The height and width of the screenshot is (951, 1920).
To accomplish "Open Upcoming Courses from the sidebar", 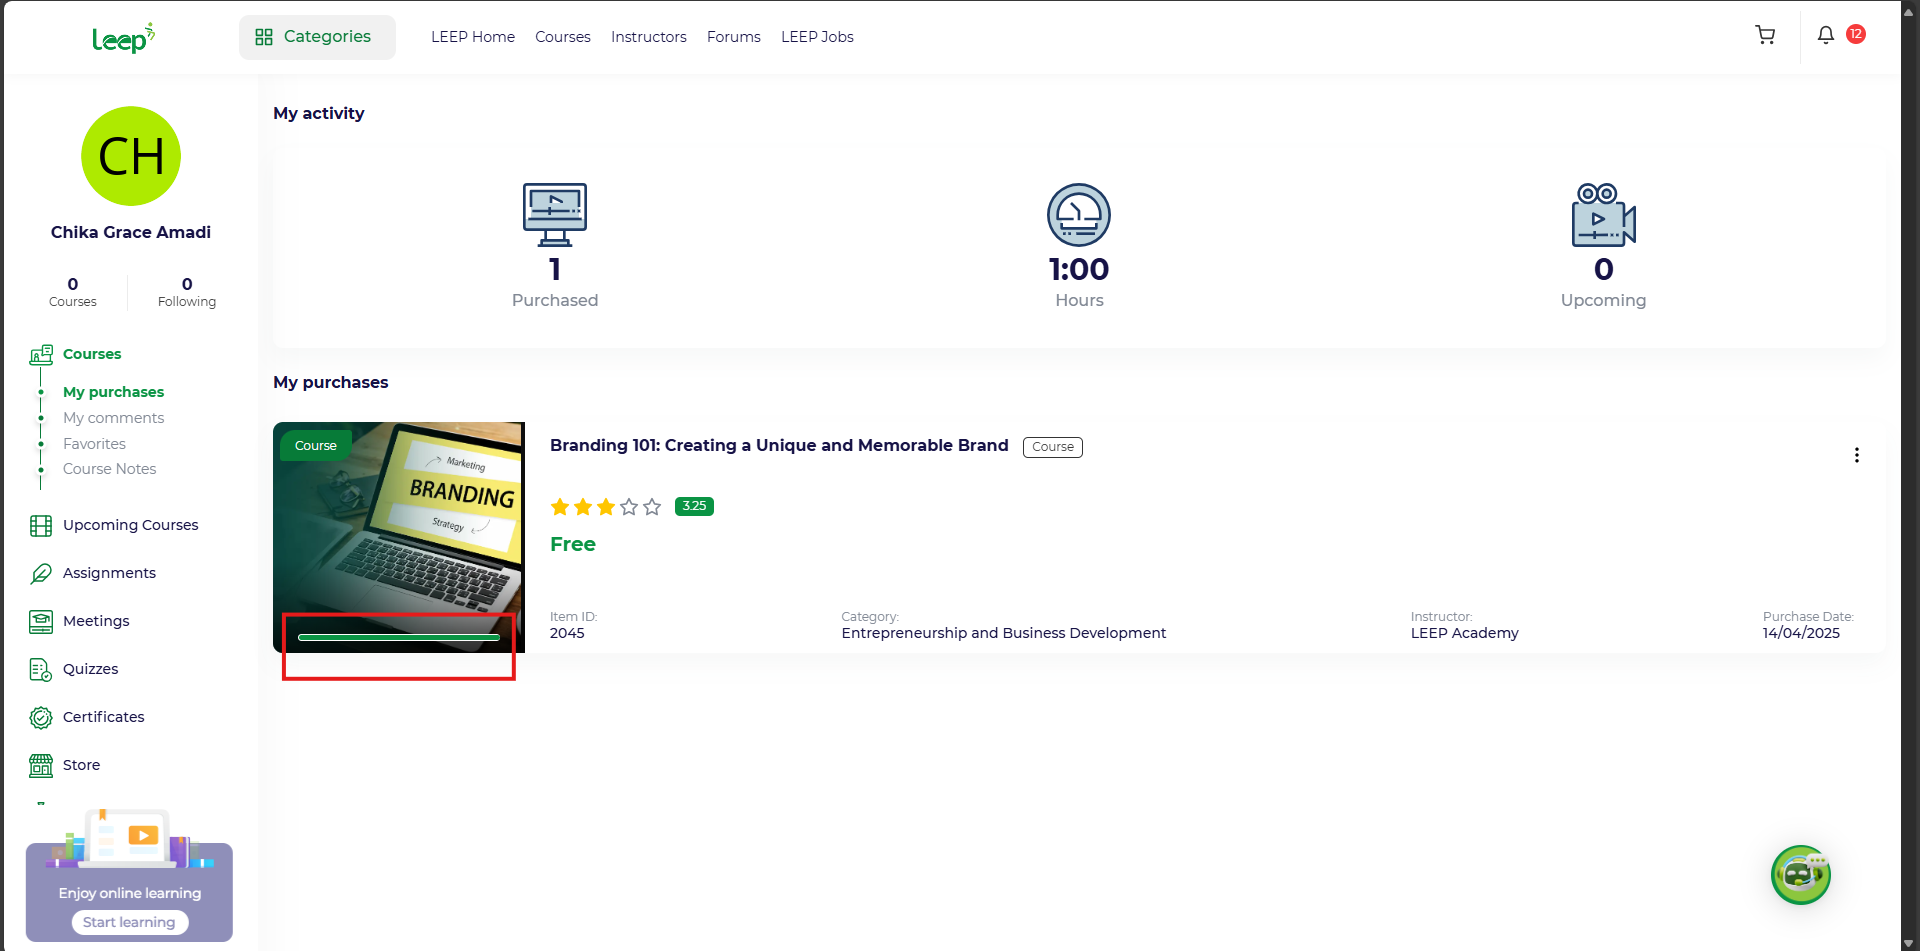I will [x=130, y=525].
